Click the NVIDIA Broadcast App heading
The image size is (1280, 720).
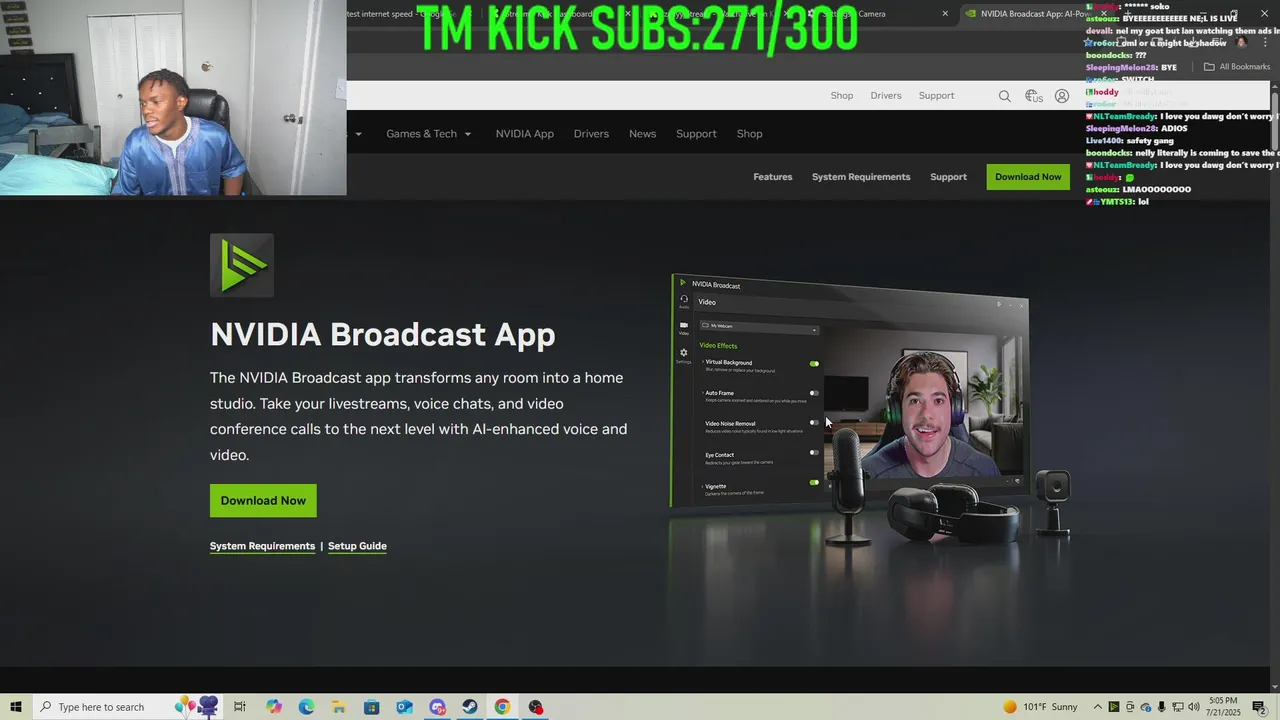(x=382, y=334)
